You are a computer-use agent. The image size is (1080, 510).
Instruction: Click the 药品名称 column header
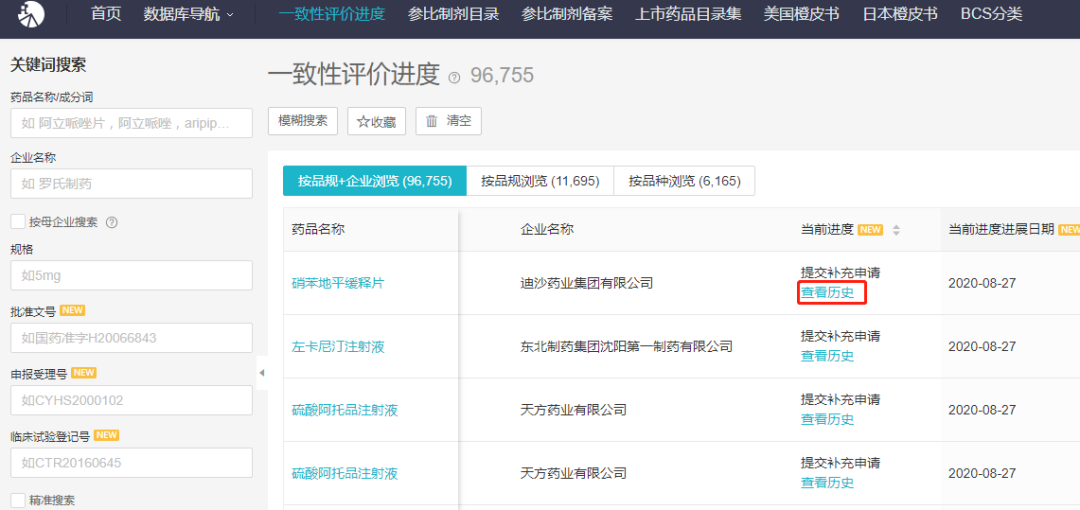(x=318, y=230)
